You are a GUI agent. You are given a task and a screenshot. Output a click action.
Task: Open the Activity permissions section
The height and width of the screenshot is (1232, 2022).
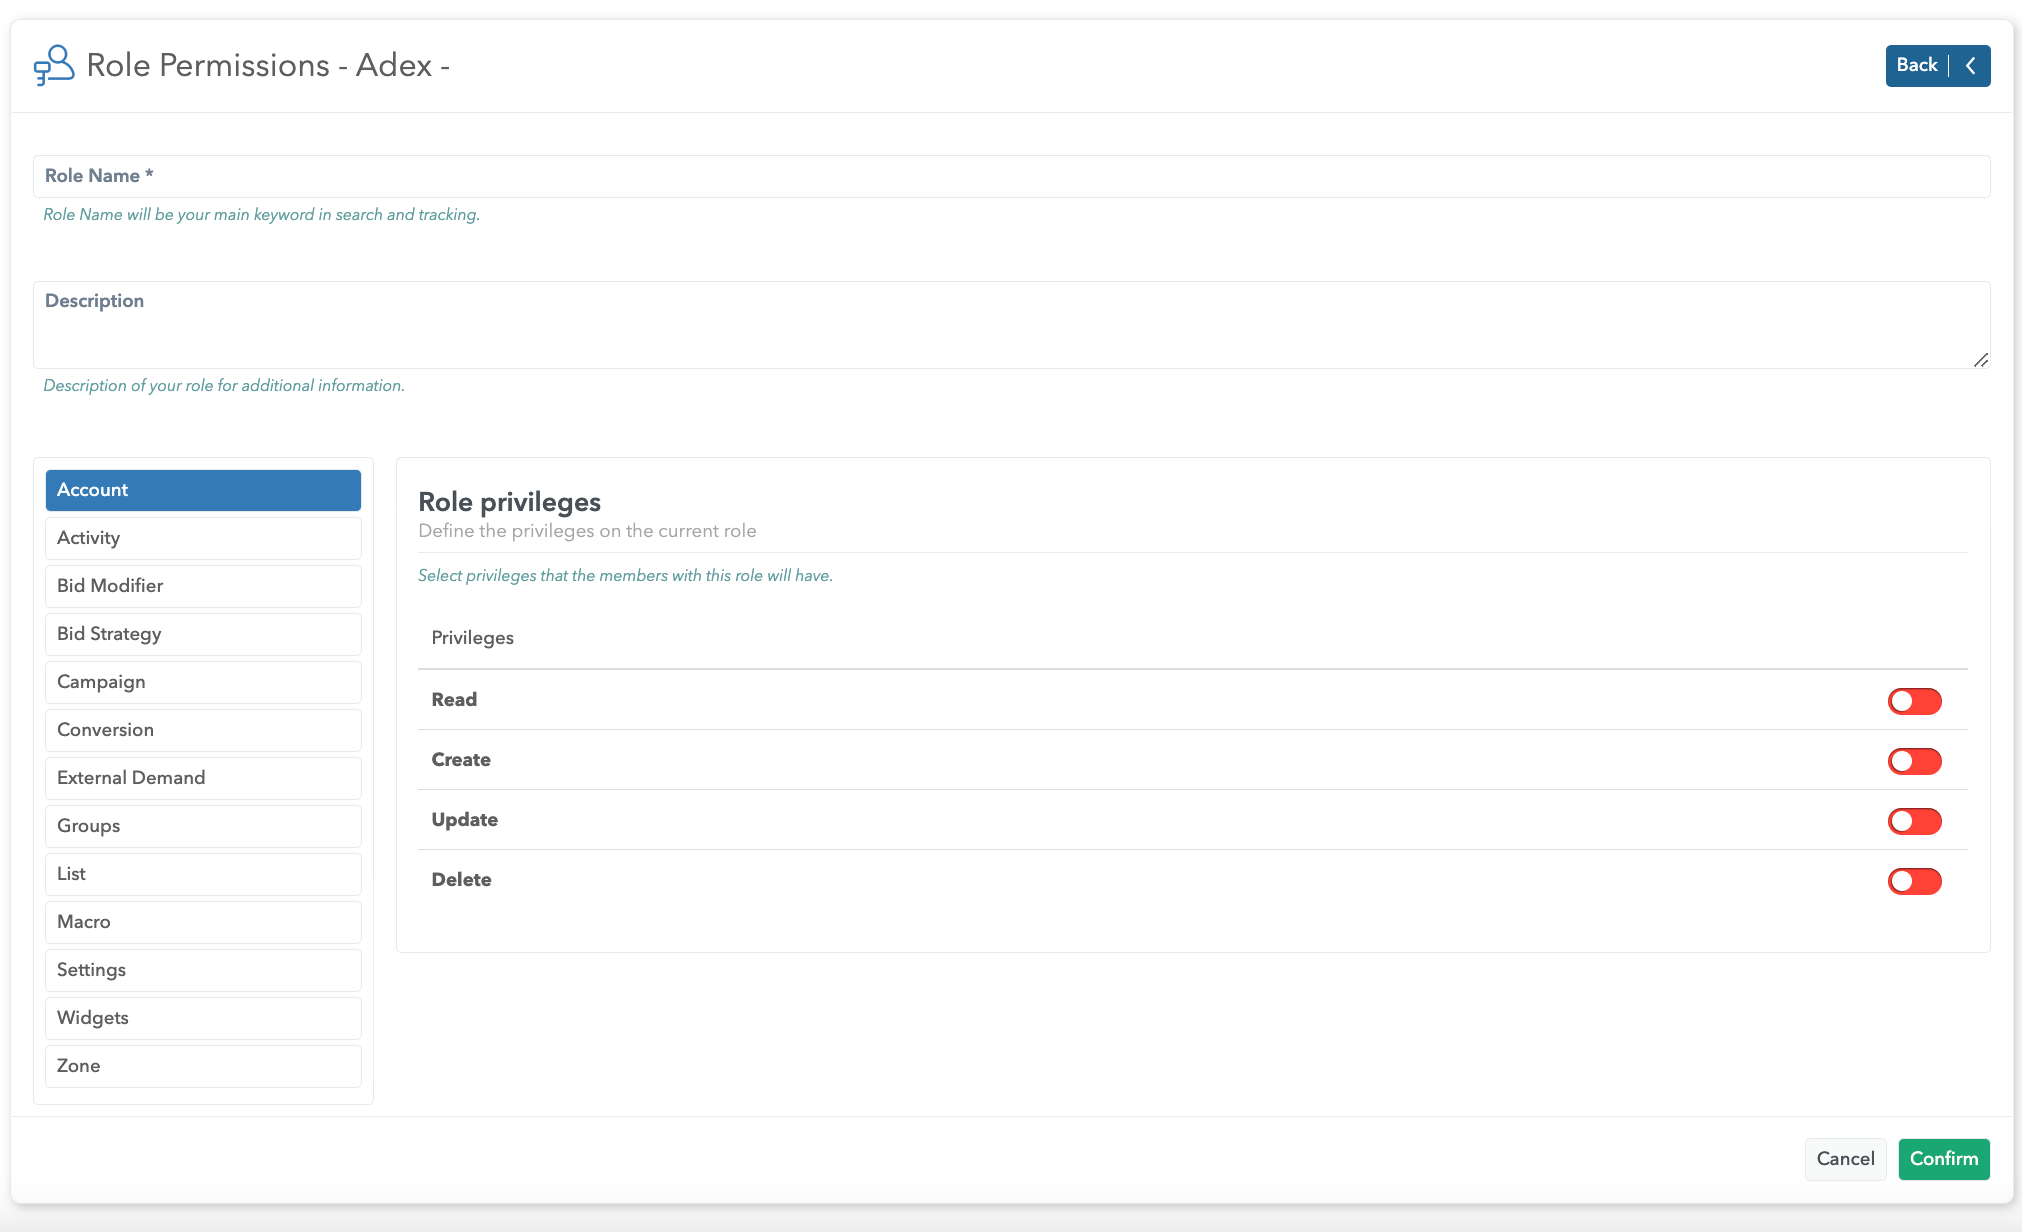point(203,538)
